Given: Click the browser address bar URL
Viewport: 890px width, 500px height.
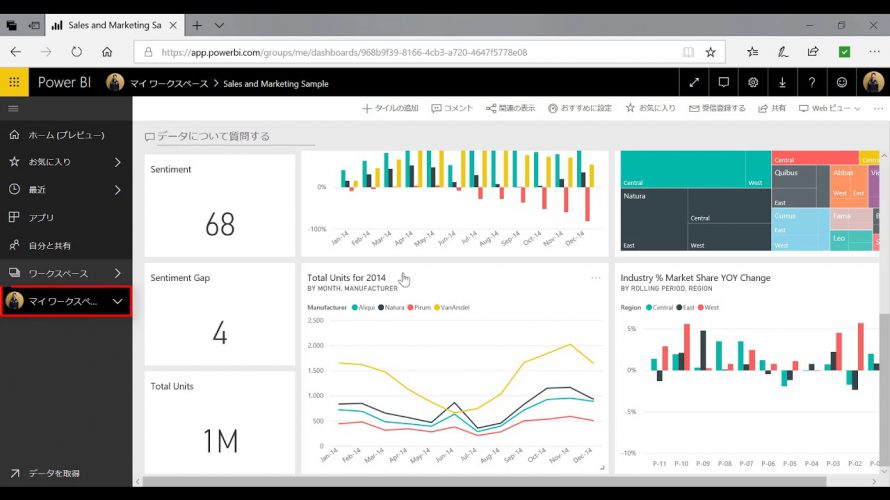Looking at the screenshot, I should click(344, 52).
